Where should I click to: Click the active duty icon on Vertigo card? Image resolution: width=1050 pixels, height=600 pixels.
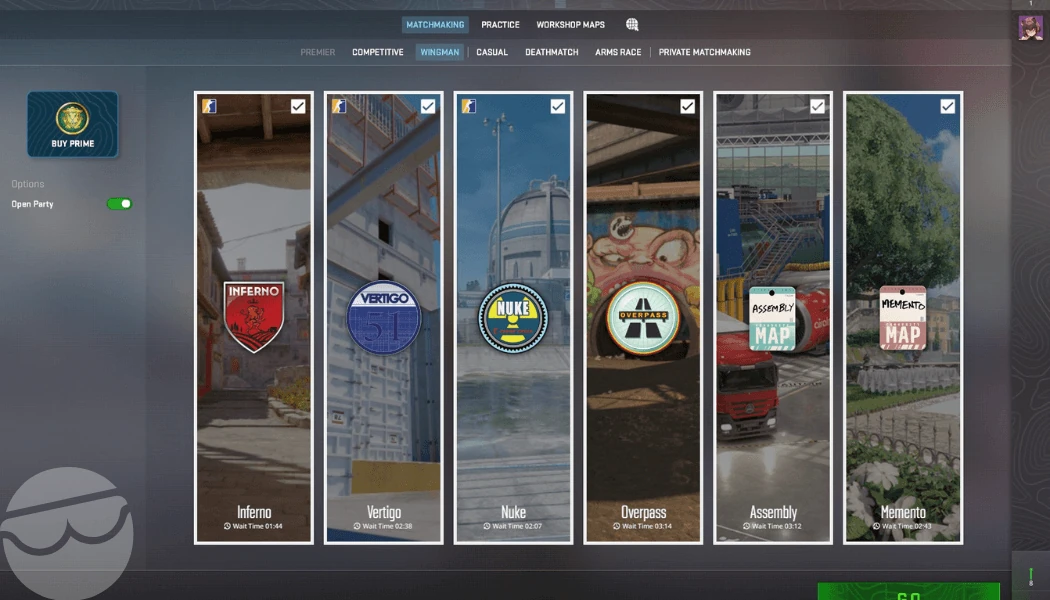point(339,106)
